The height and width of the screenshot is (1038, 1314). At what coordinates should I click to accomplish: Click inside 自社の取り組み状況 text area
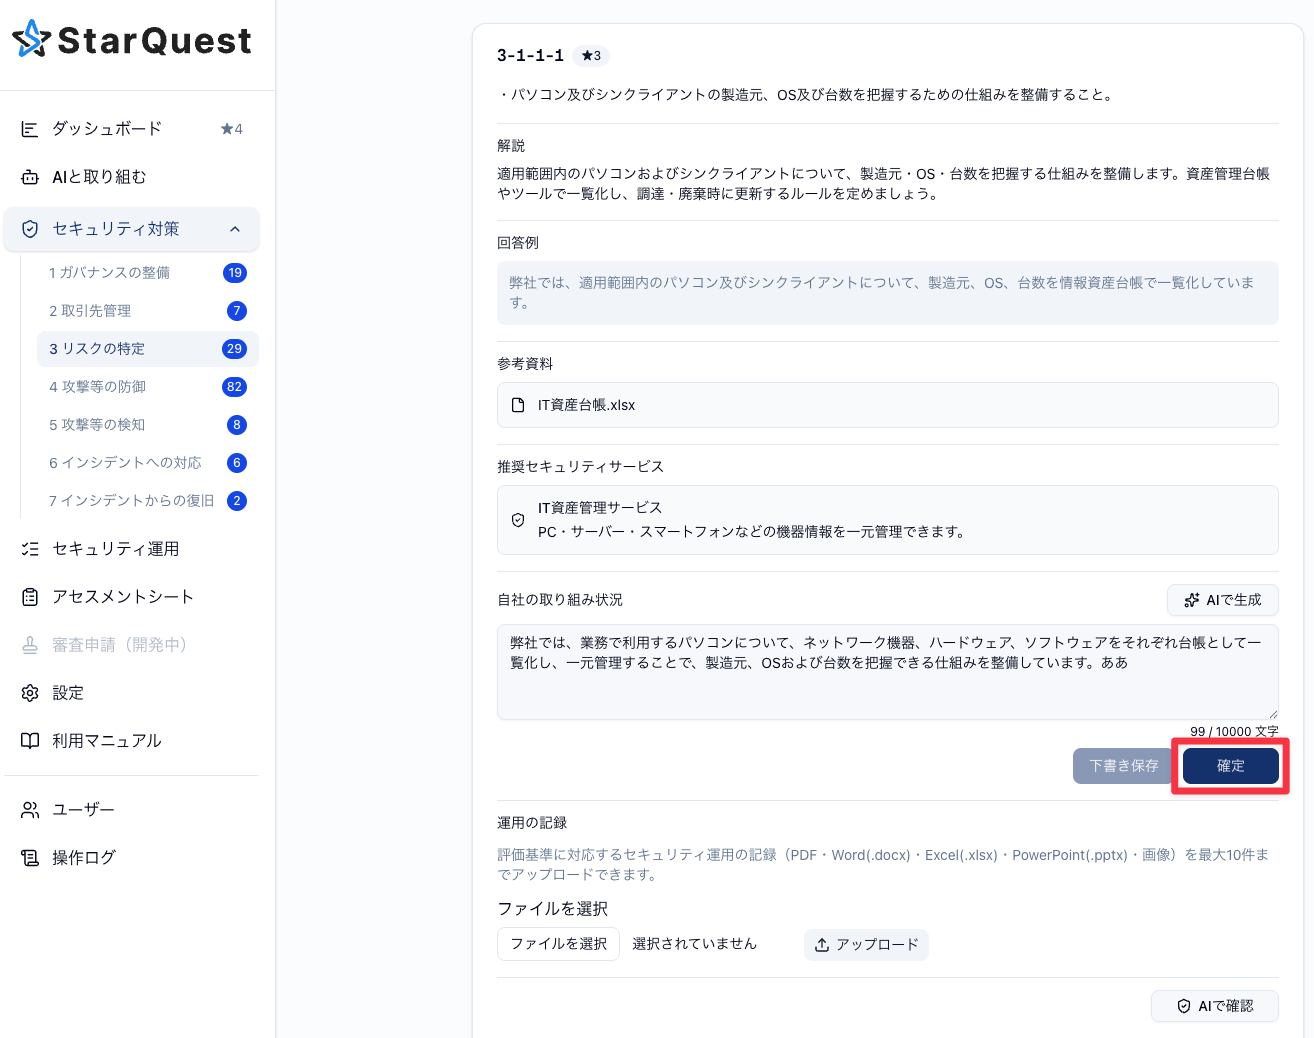click(x=888, y=672)
